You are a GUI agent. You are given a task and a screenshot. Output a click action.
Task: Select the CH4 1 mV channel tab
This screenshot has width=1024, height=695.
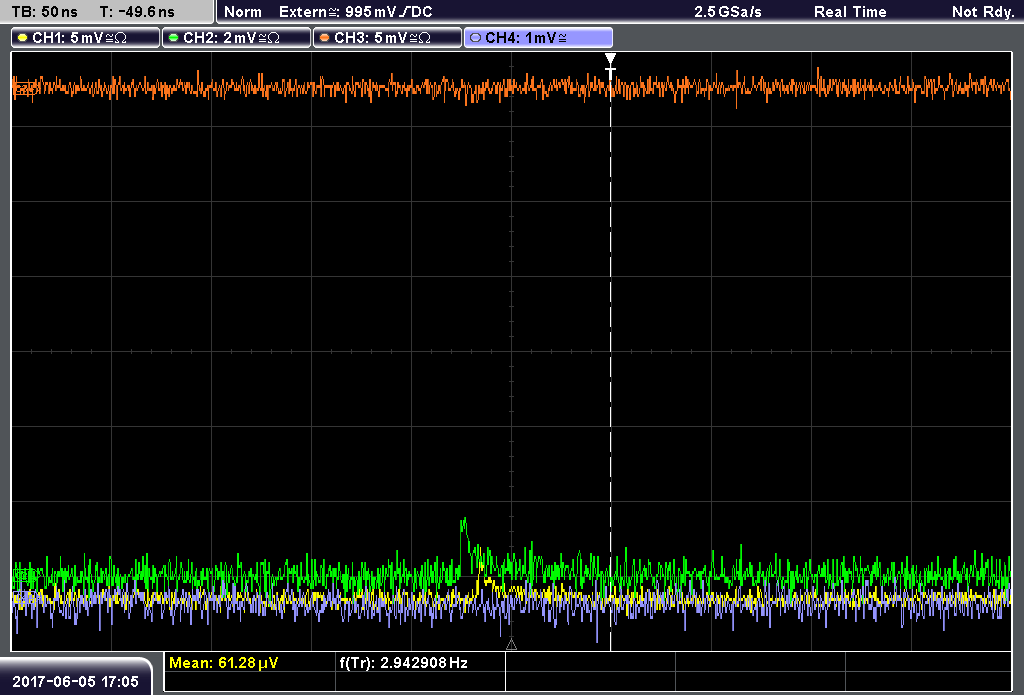tap(538, 38)
